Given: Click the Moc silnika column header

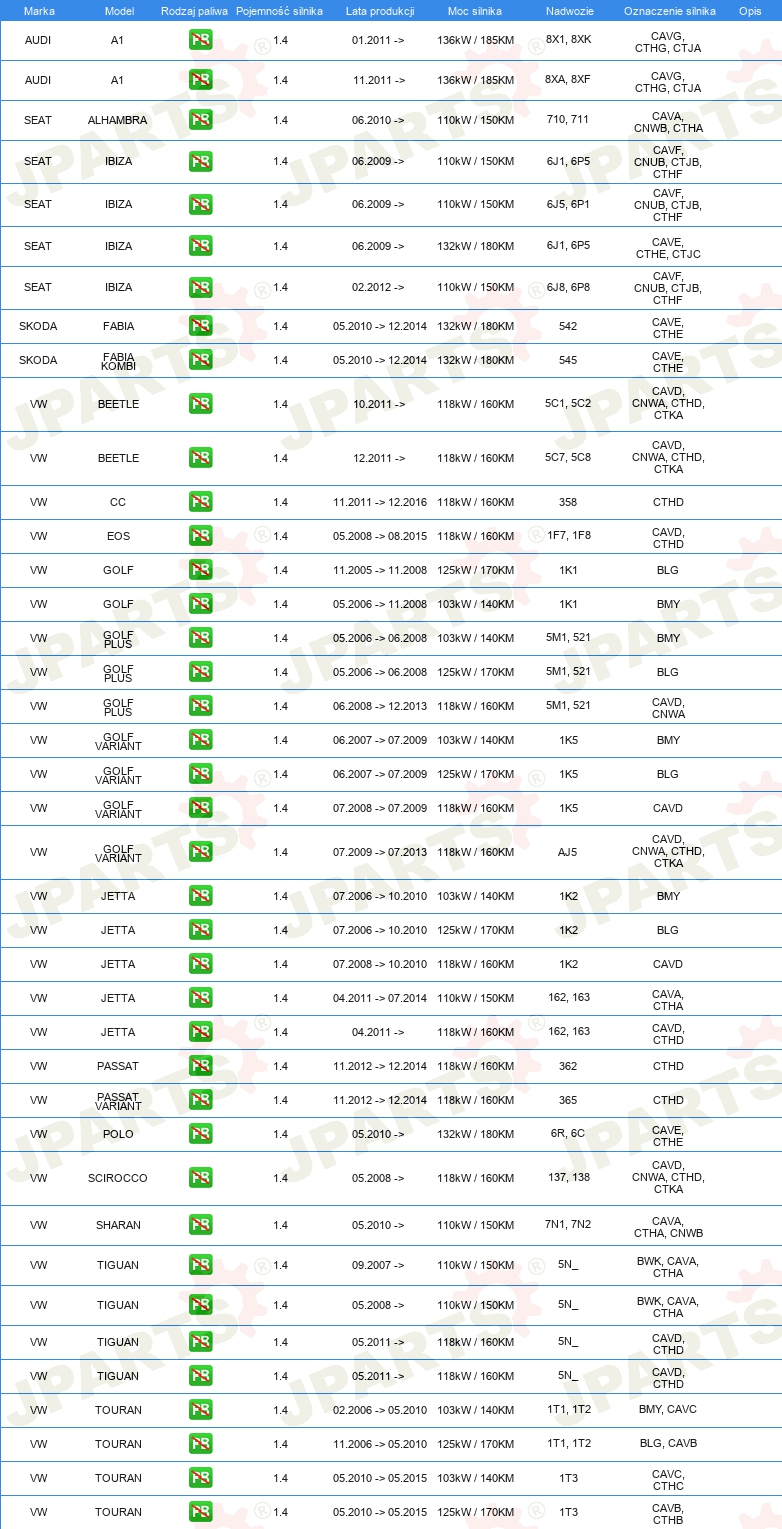Looking at the screenshot, I should coord(475,10).
